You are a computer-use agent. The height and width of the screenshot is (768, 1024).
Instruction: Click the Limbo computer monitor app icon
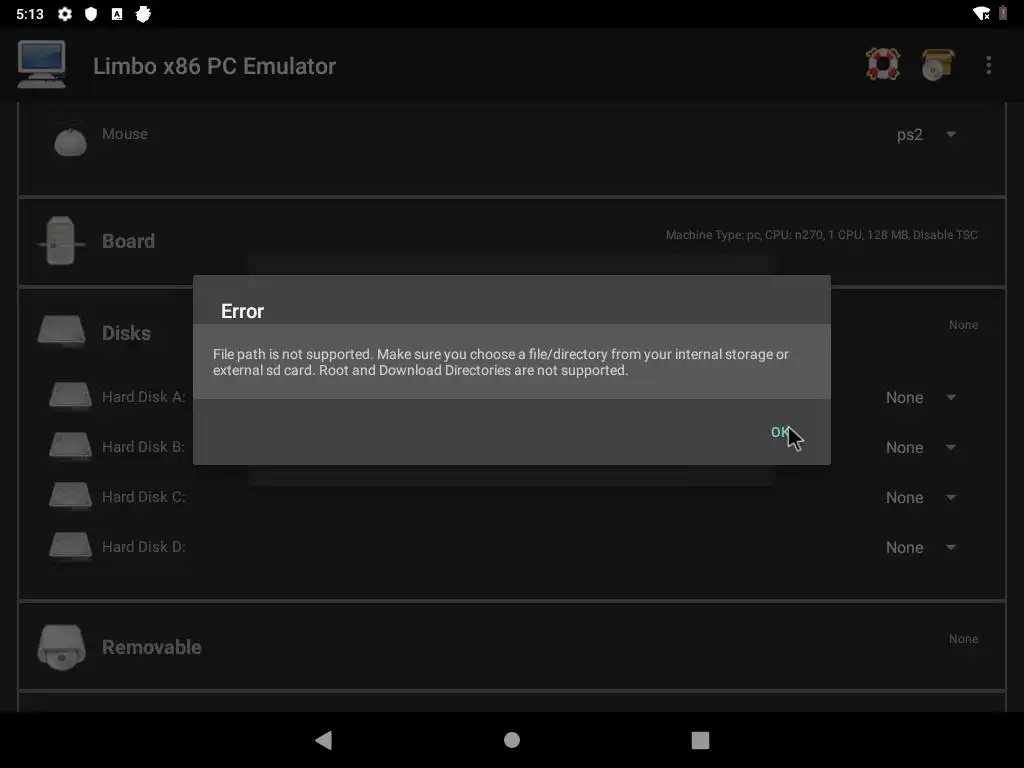tap(42, 64)
